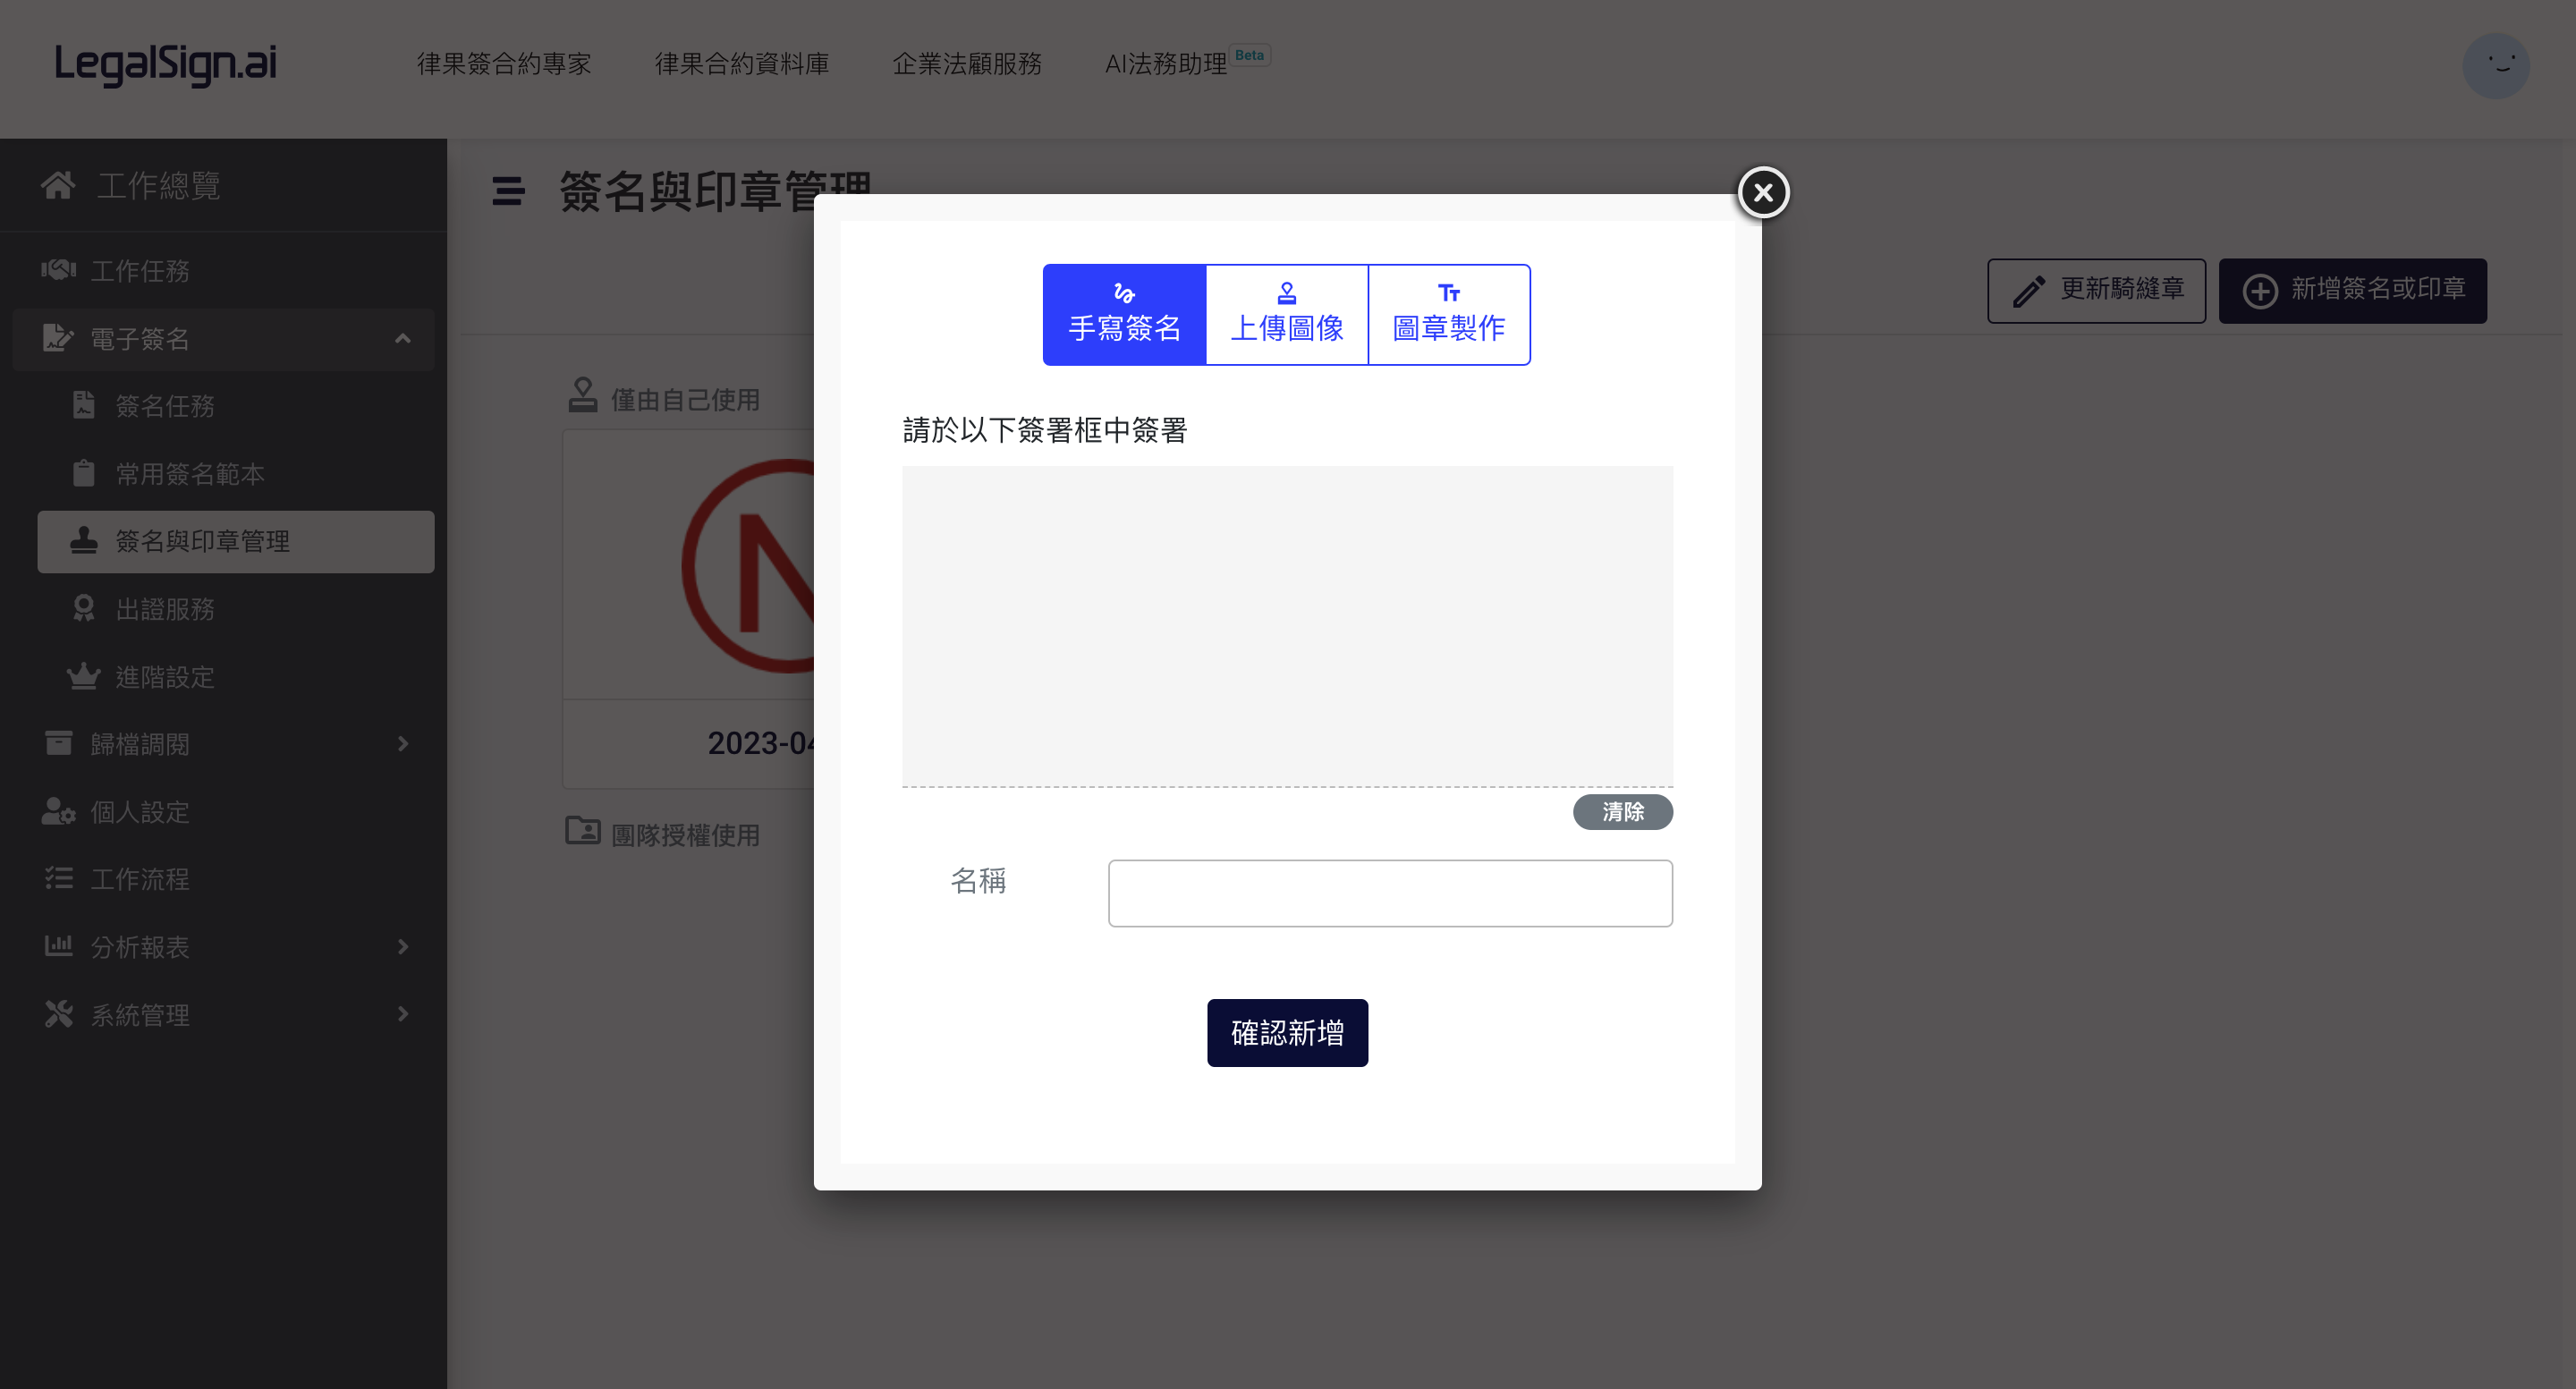Click inside the gray signature canvas

(1287, 626)
